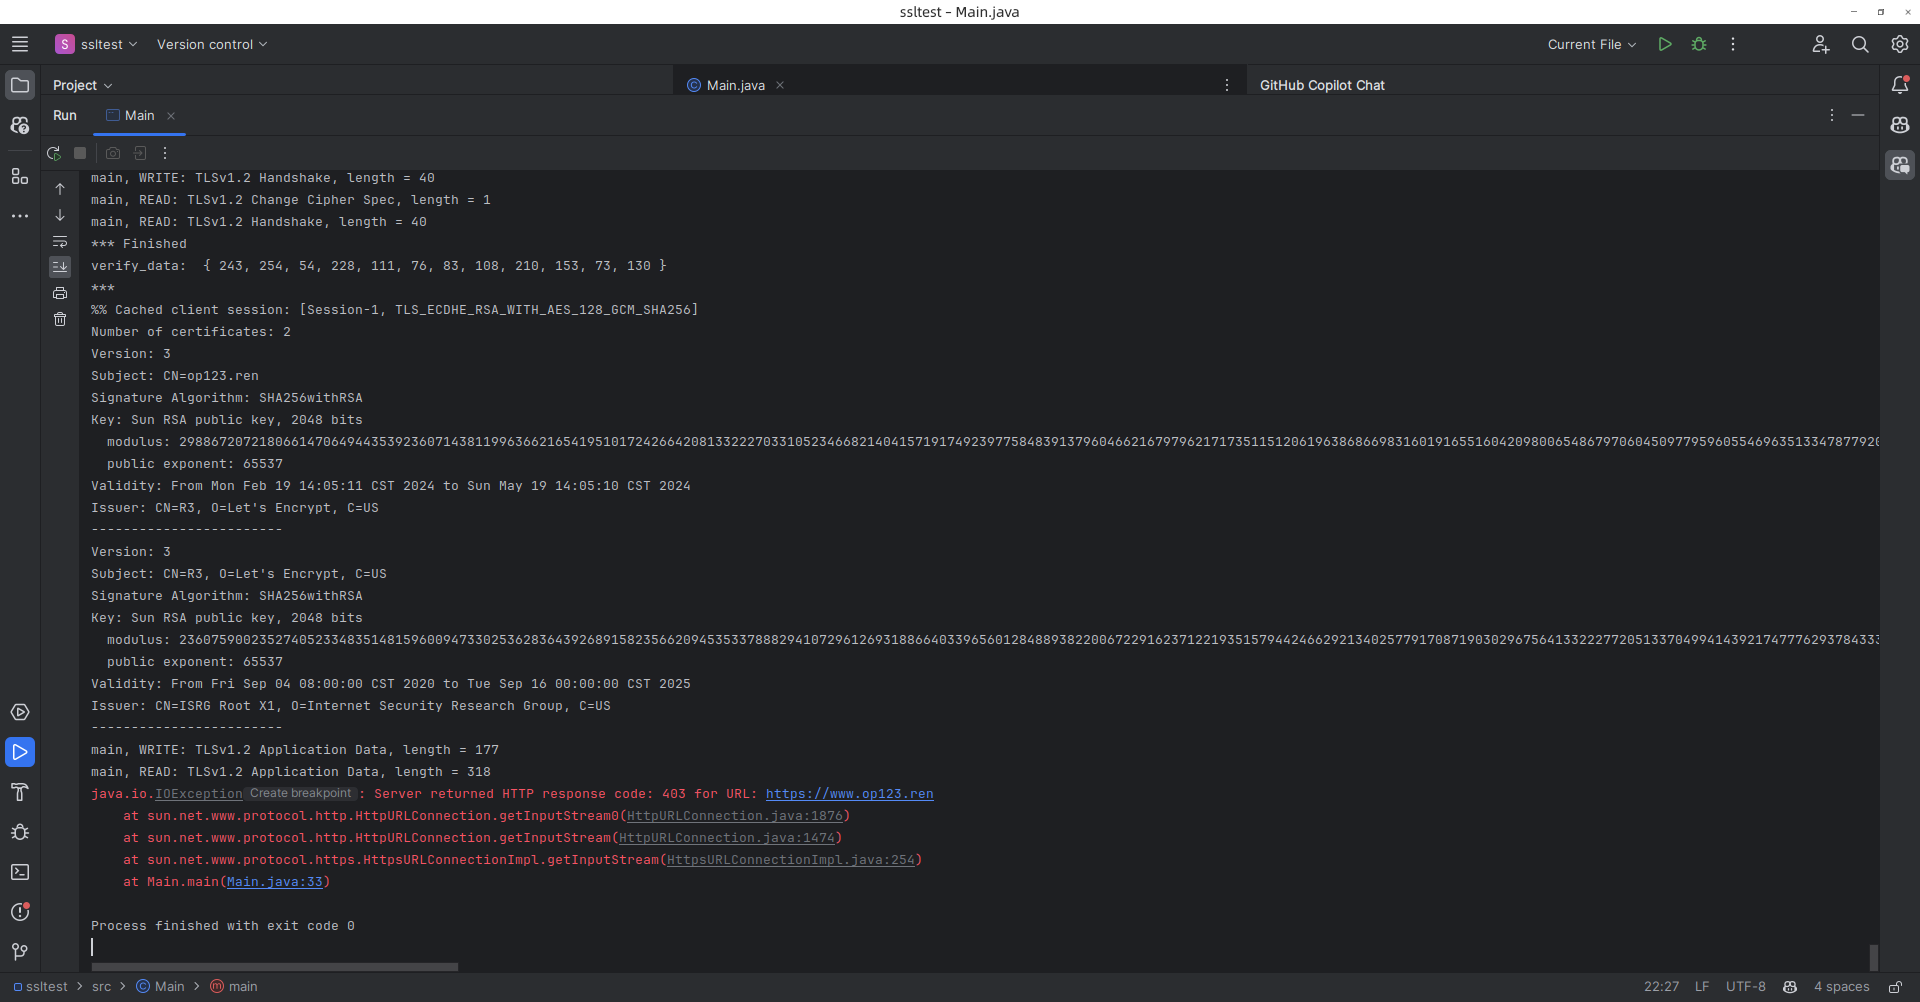This screenshot has width=1920, height=1002.
Task: Expand the Version control dropdown
Action: click(212, 44)
